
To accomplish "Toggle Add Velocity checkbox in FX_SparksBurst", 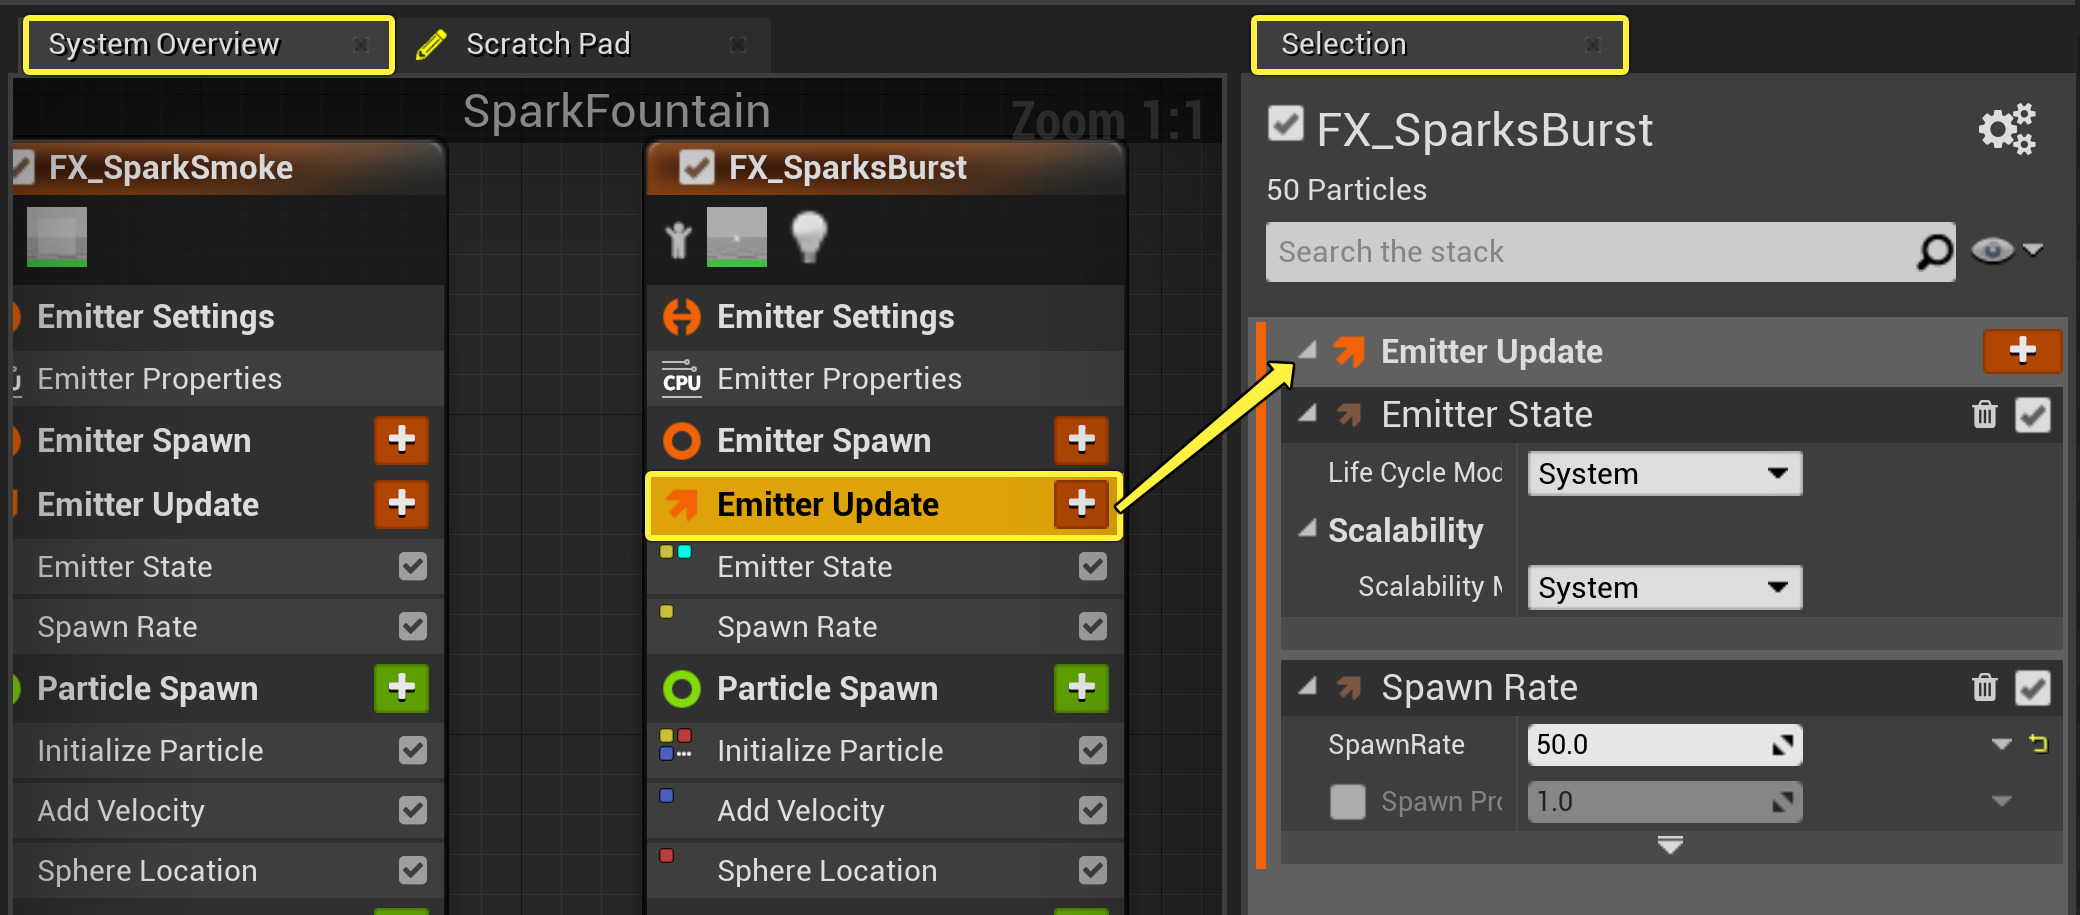I will click(x=1092, y=810).
